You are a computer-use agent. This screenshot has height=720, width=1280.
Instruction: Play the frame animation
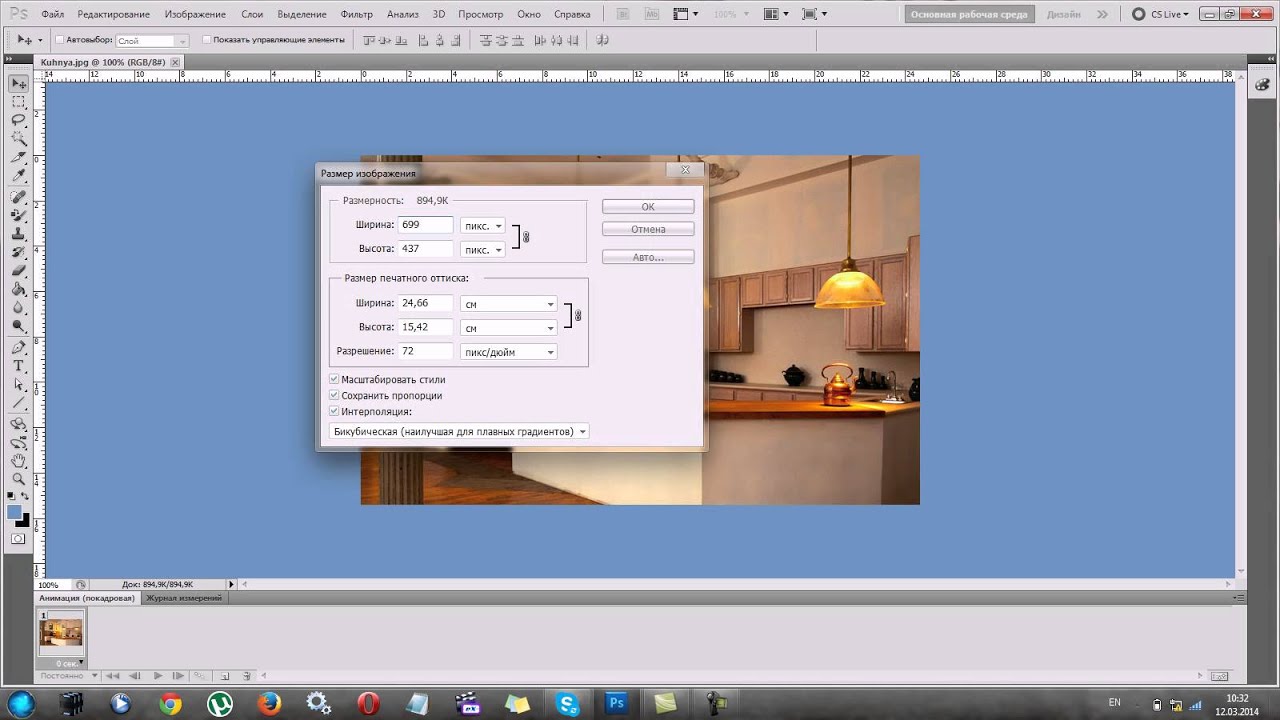point(158,676)
